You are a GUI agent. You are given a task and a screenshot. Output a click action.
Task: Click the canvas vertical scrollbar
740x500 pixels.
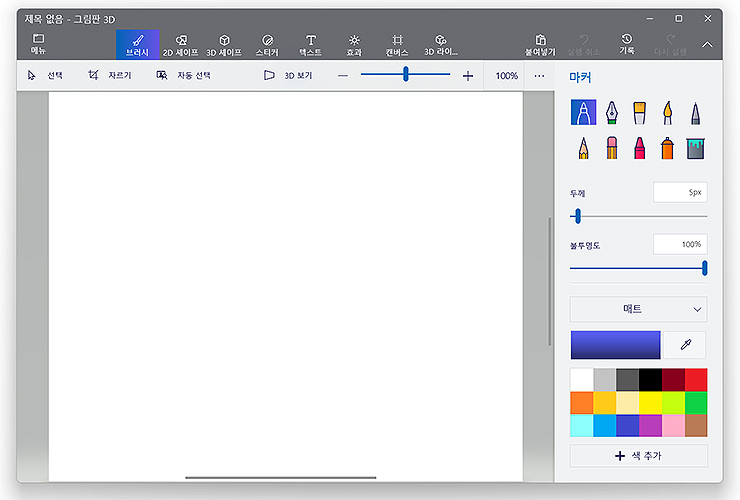(549, 281)
